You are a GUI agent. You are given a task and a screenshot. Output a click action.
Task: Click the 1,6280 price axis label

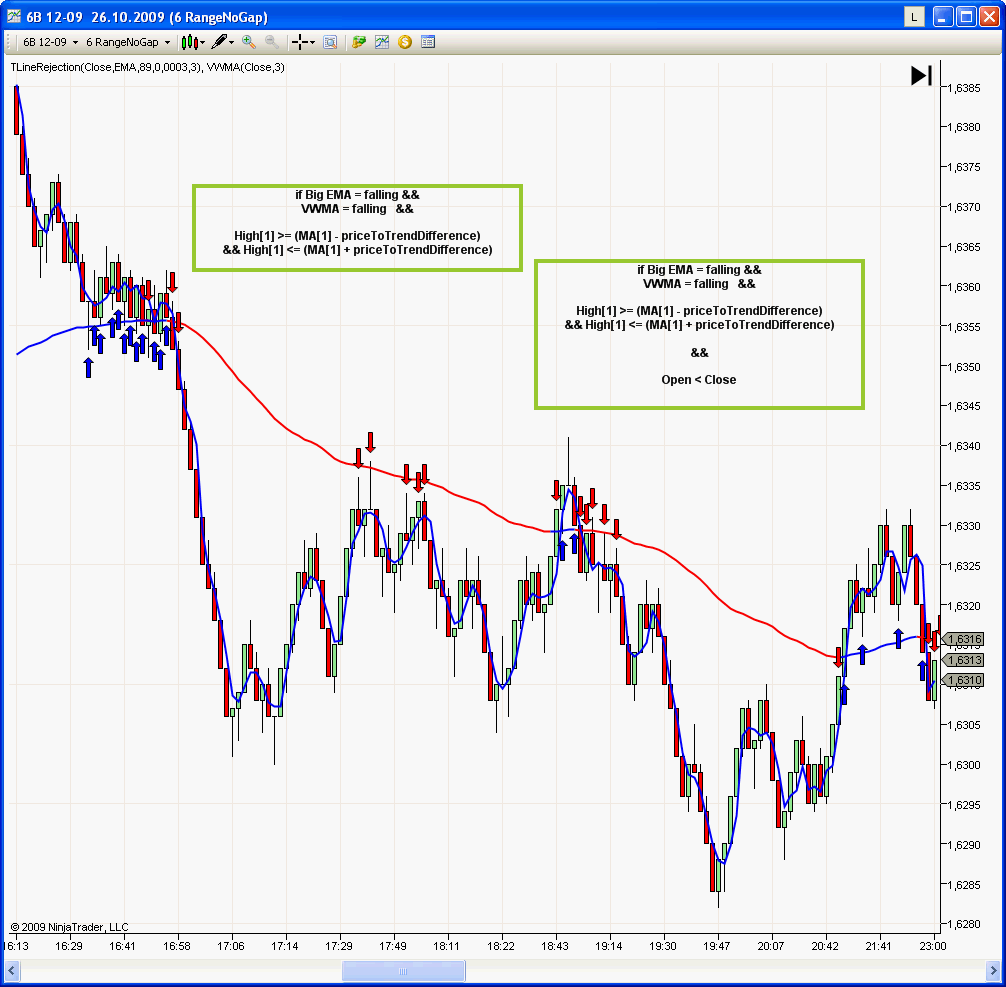[964, 924]
